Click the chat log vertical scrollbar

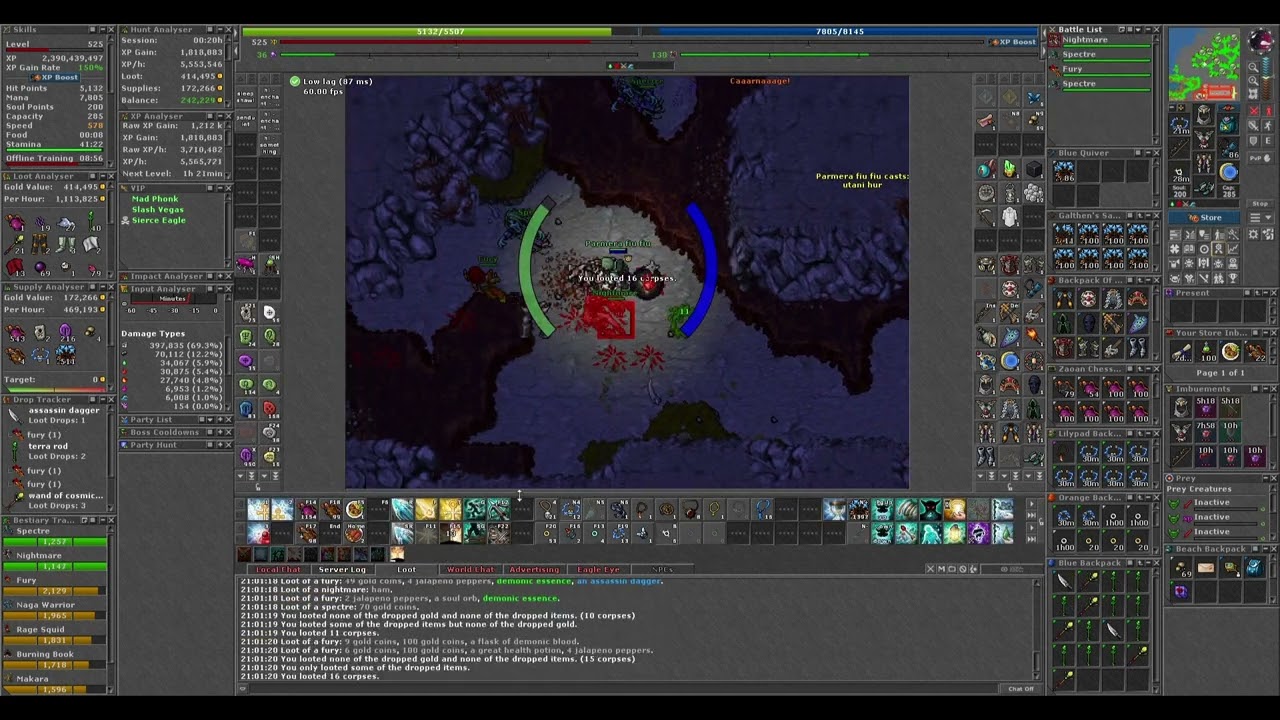tap(1037, 629)
